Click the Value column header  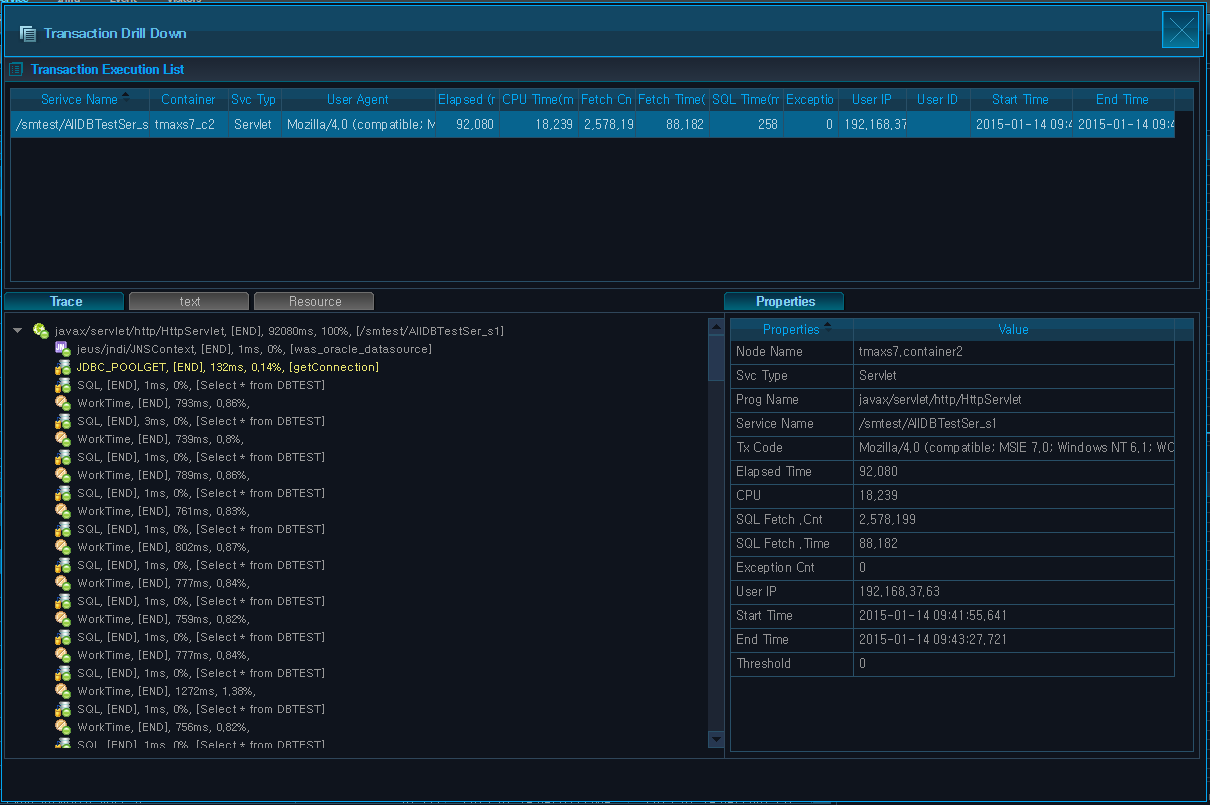(x=1013, y=329)
